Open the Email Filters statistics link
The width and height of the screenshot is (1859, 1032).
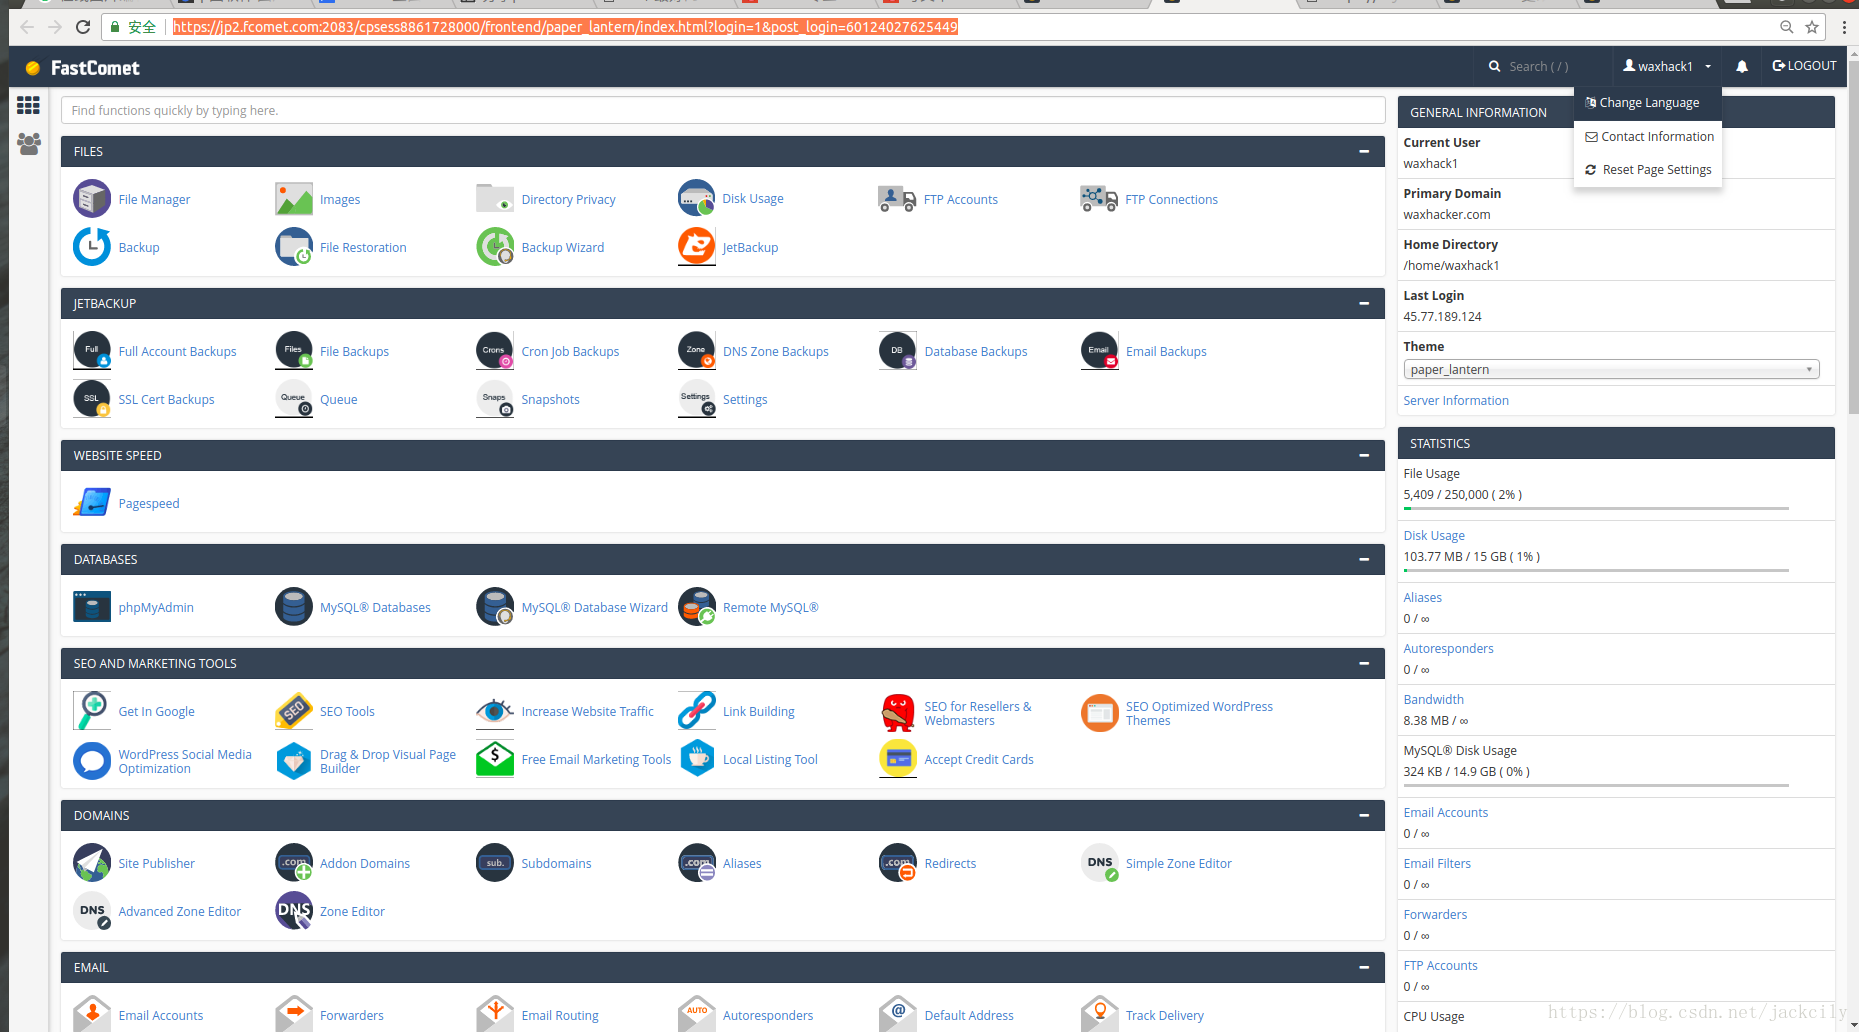1437,863
